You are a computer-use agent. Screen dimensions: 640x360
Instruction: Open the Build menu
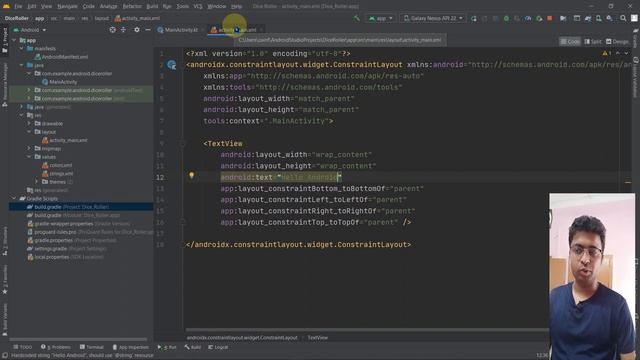pos(152,6)
